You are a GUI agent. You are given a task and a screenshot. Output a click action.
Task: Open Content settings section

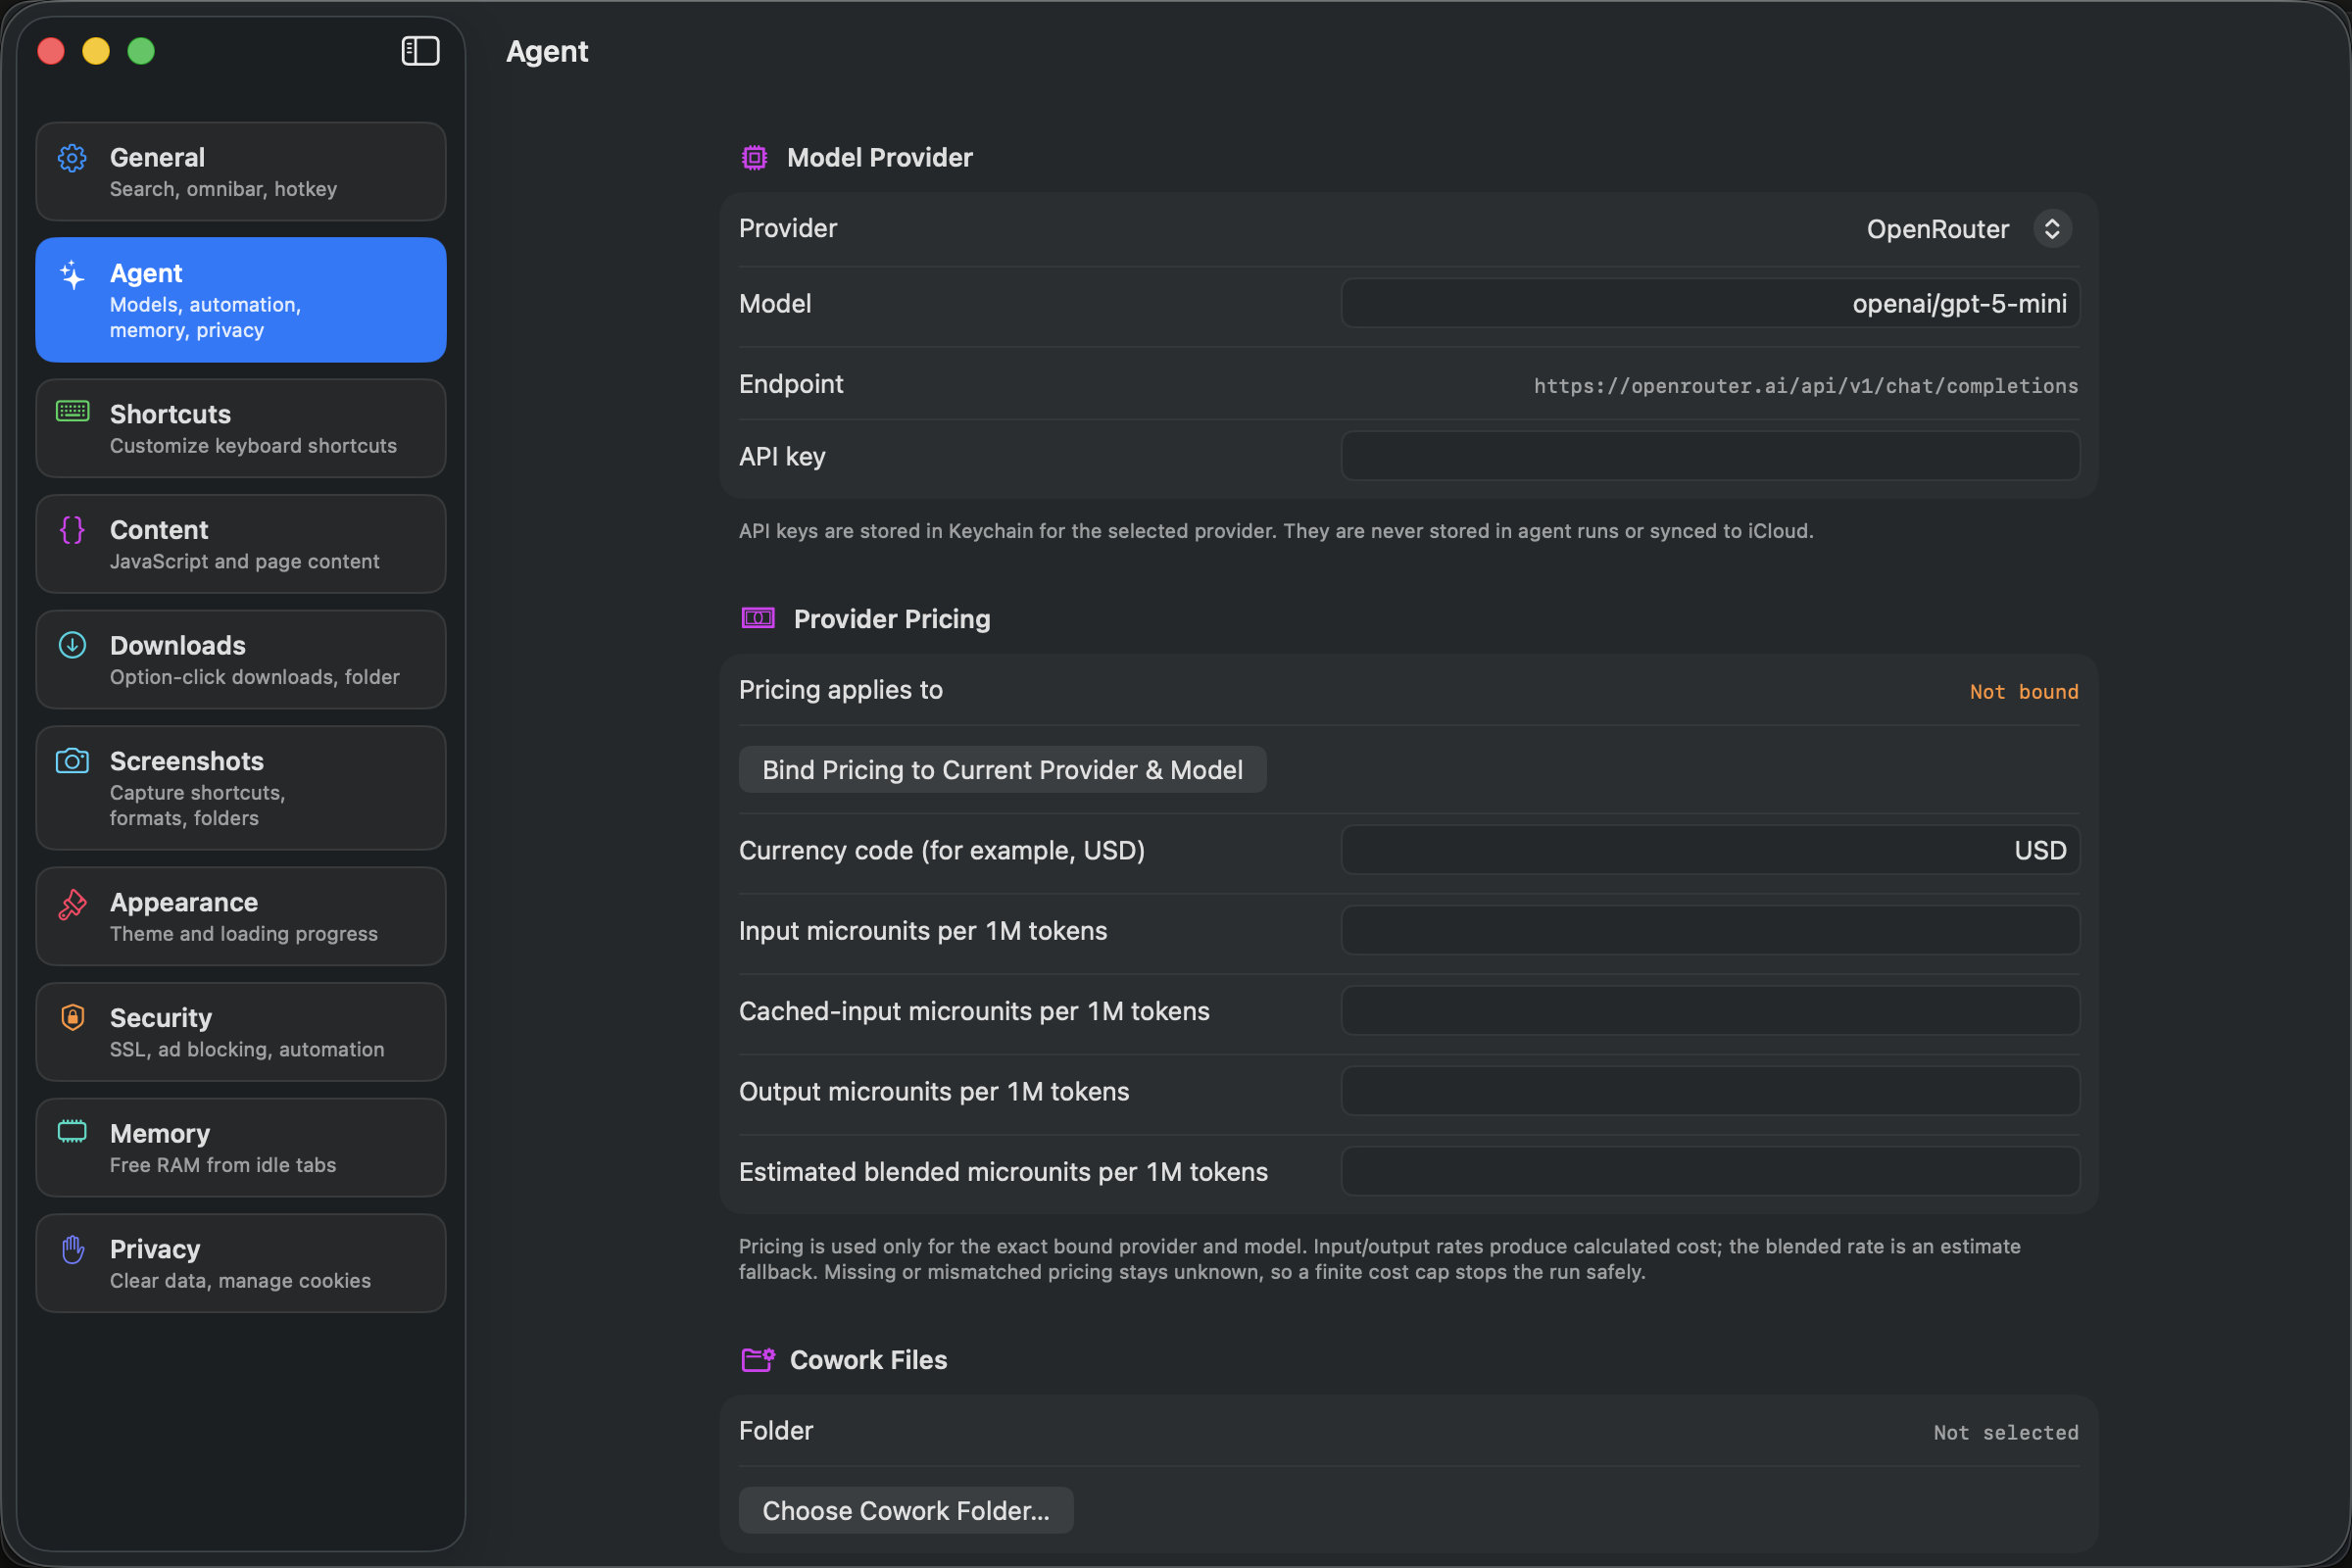(241, 544)
